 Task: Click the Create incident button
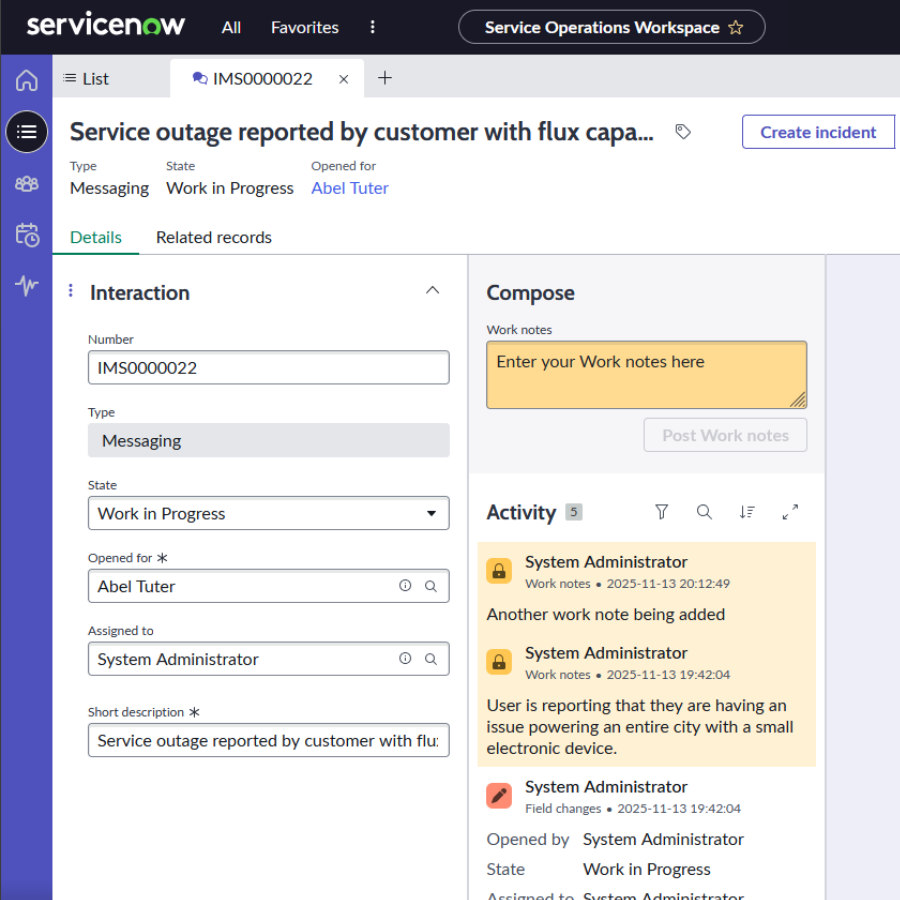click(x=818, y=132)
